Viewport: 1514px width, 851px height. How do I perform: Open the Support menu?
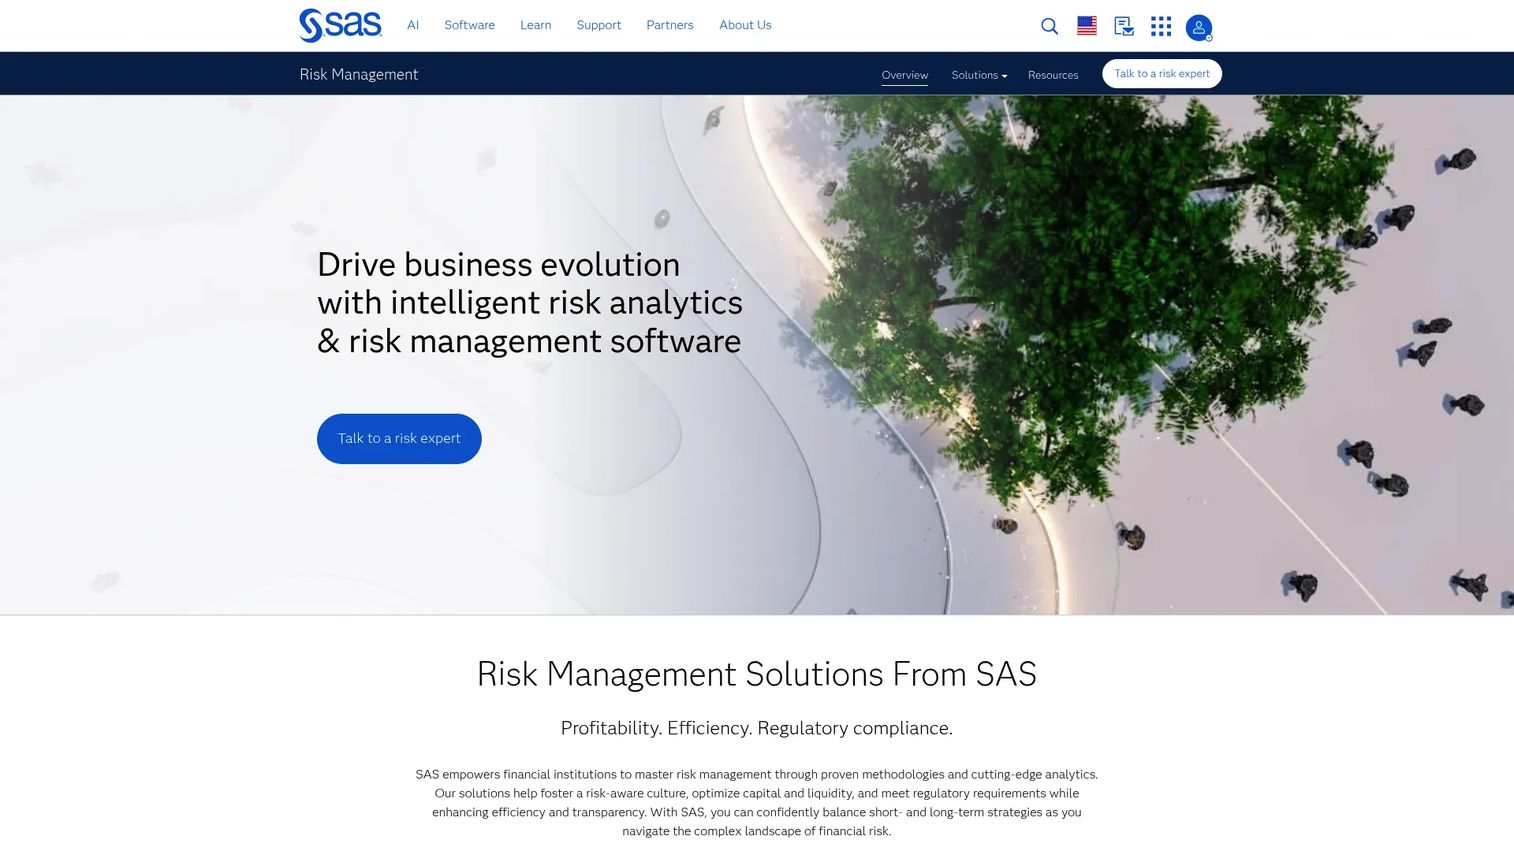pos(599,25)
